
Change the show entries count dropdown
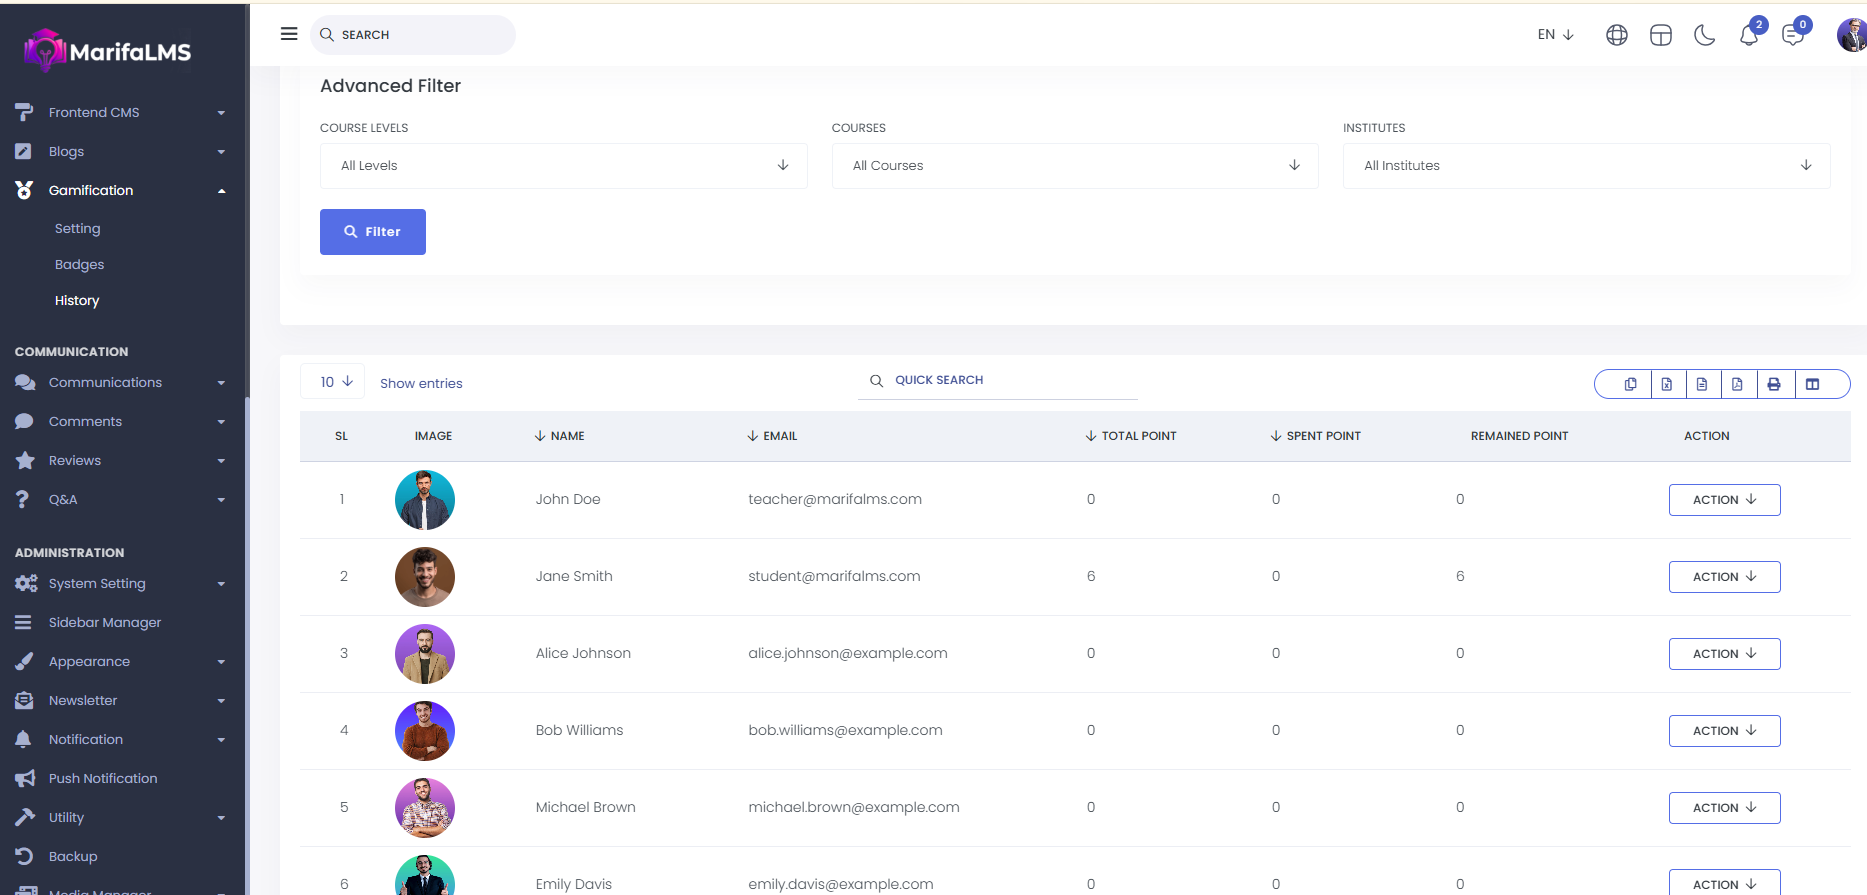click(x=333, y=382)
